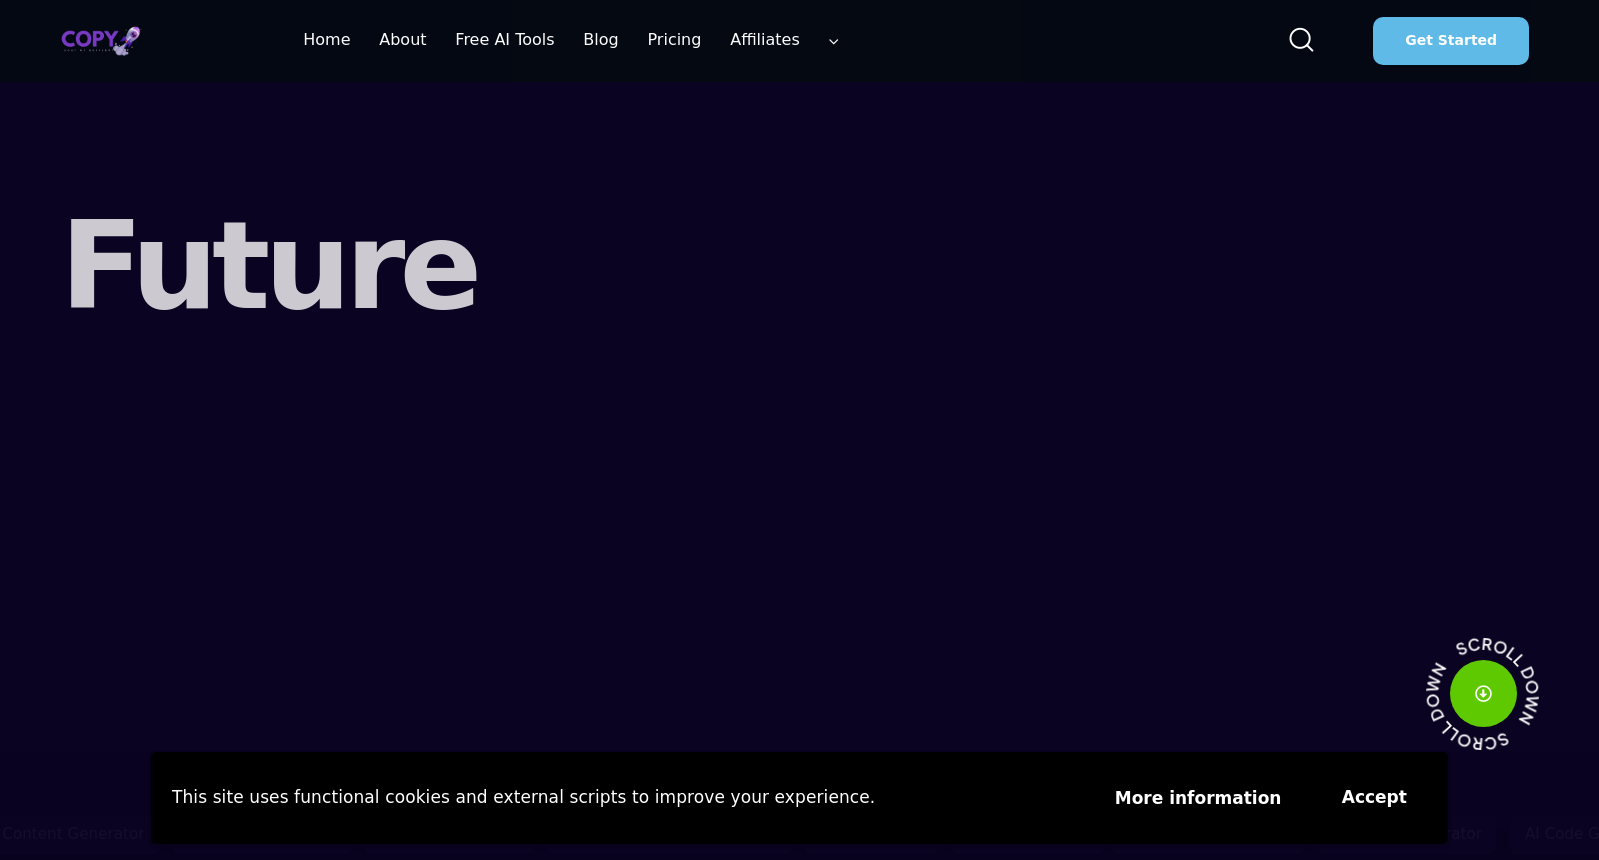The height and width of the screenshot is (860, 1599).
Task: Click the cookie notice message text
Action: coord(523,797)
